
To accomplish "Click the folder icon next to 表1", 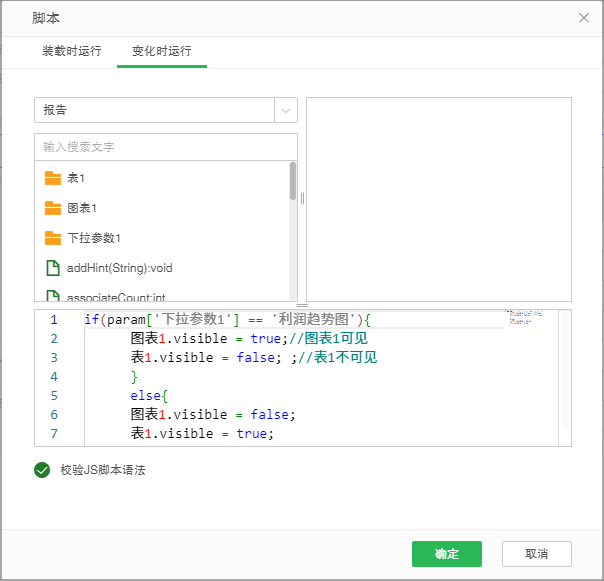I will point(53,178).
